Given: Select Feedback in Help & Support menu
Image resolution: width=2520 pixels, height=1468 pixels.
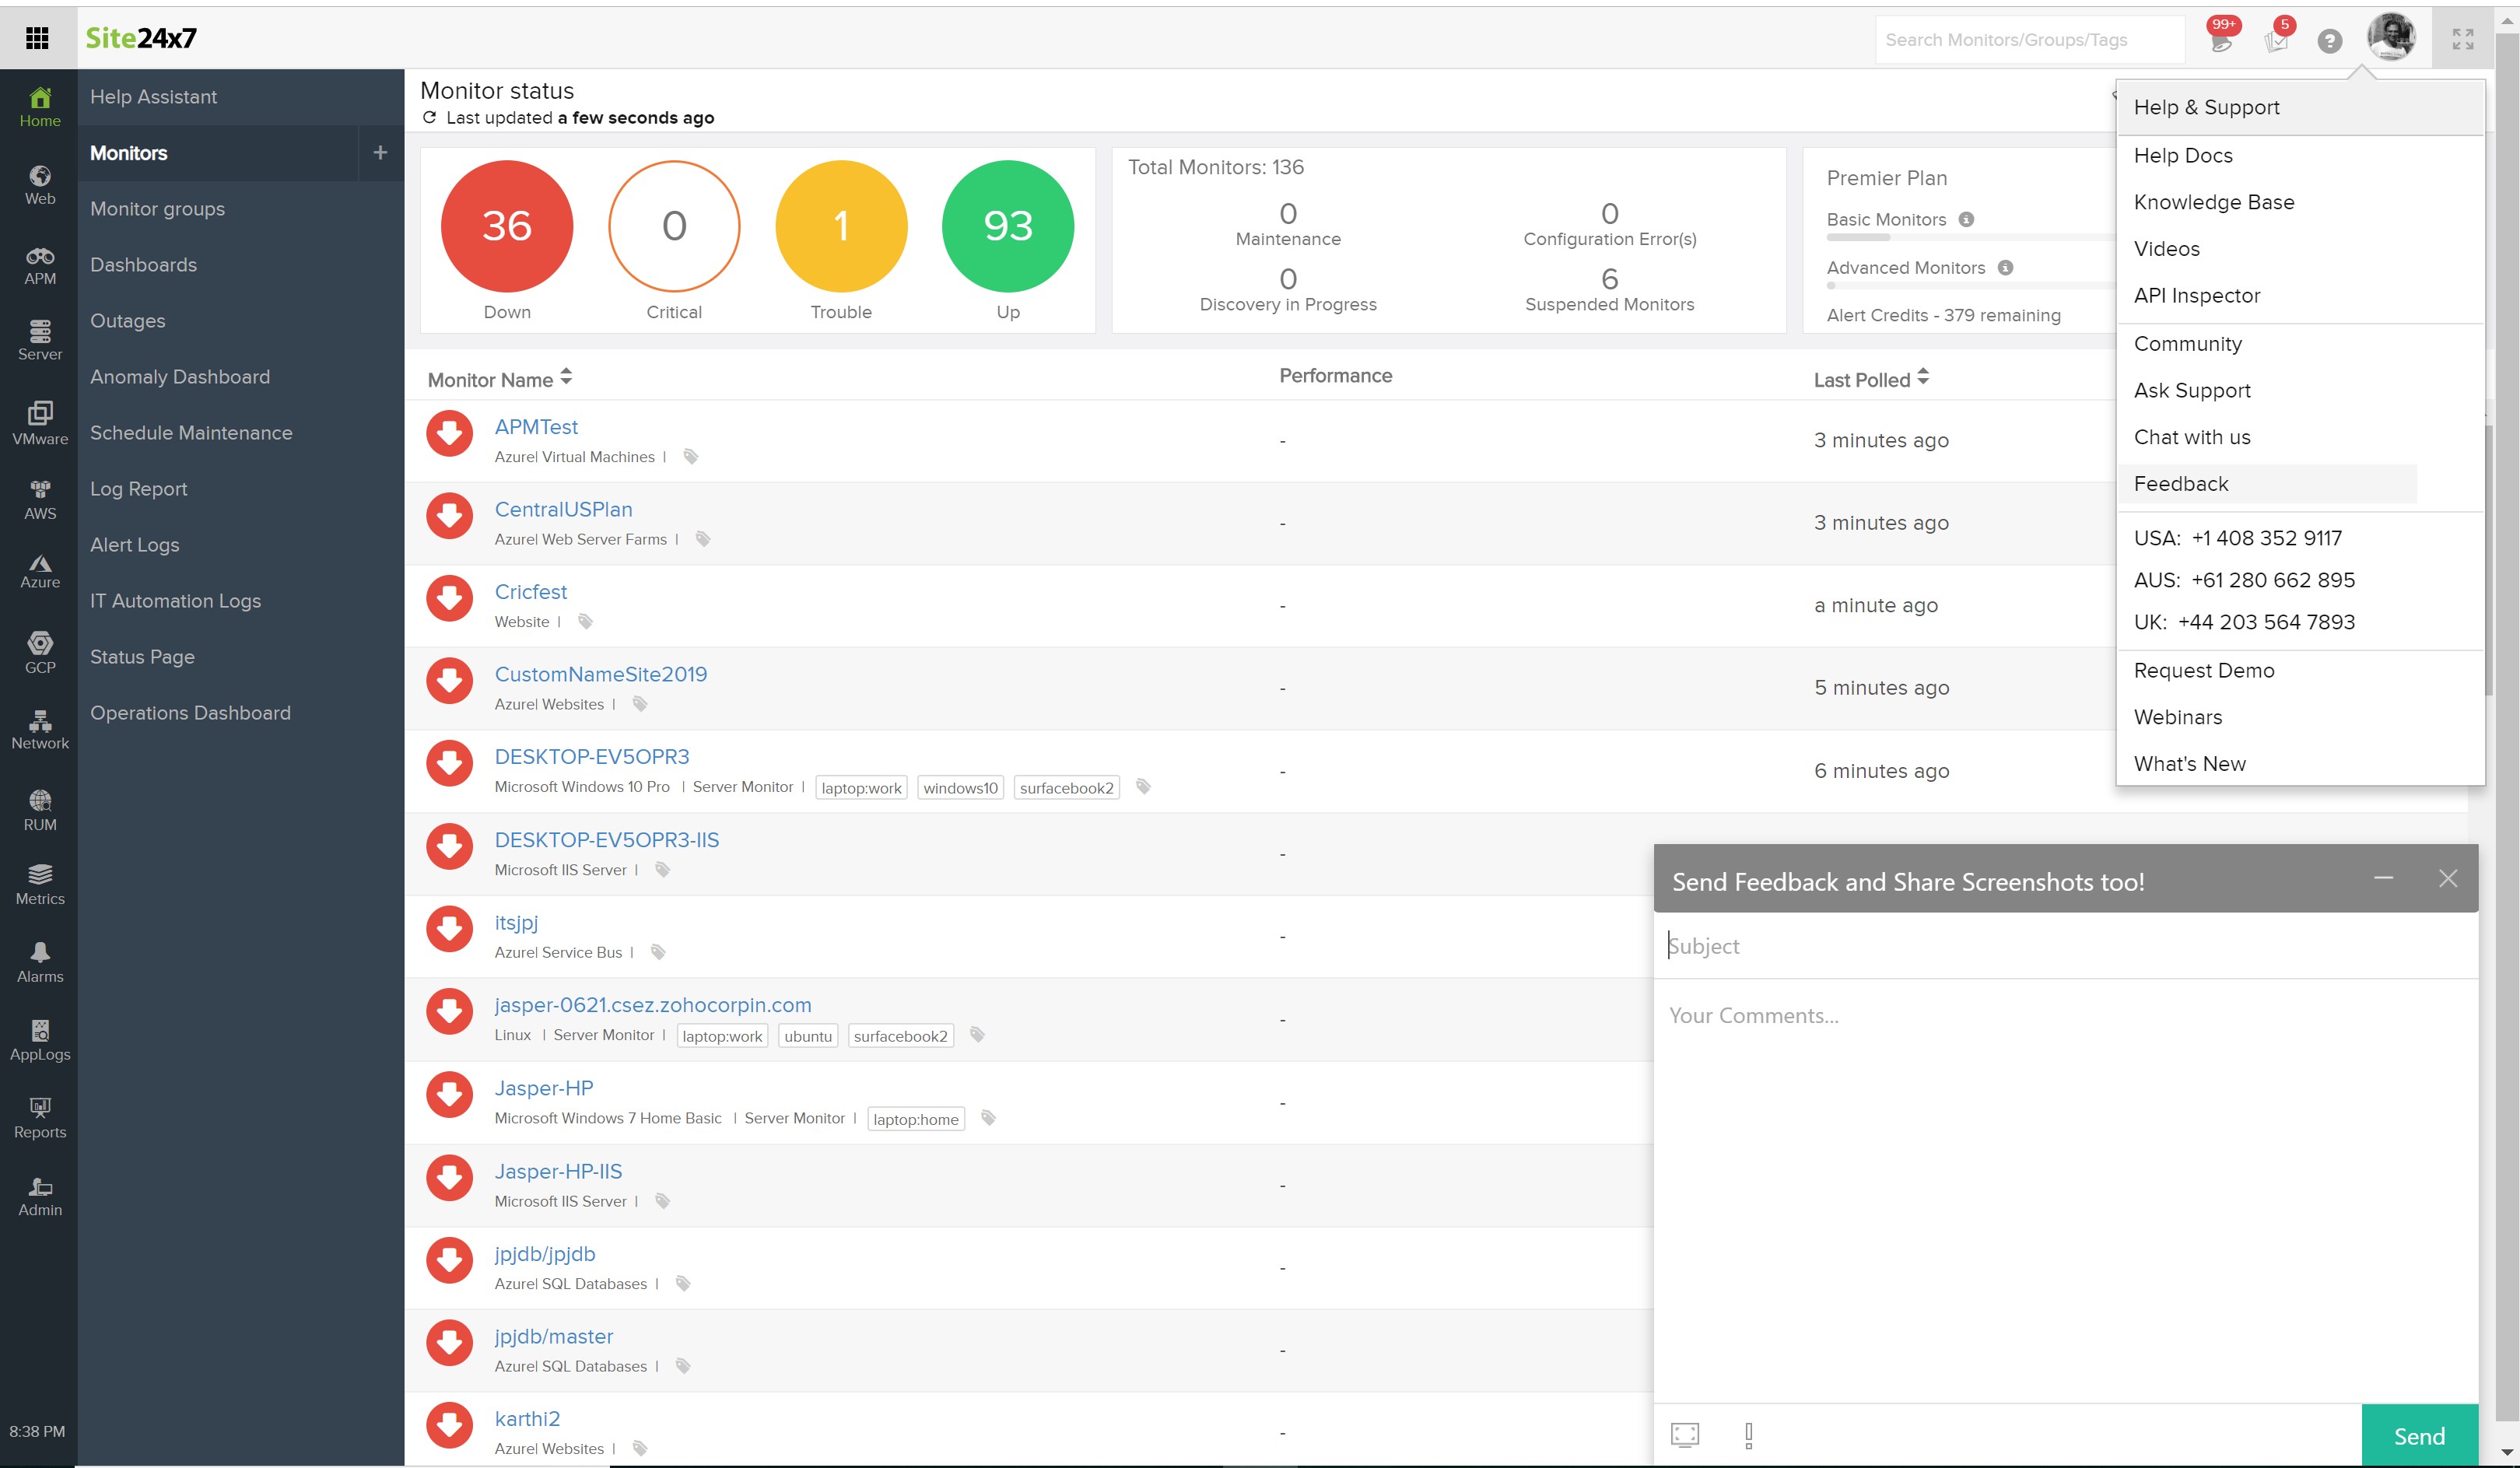Looking at the screenshot, I should pos(2180,484).
